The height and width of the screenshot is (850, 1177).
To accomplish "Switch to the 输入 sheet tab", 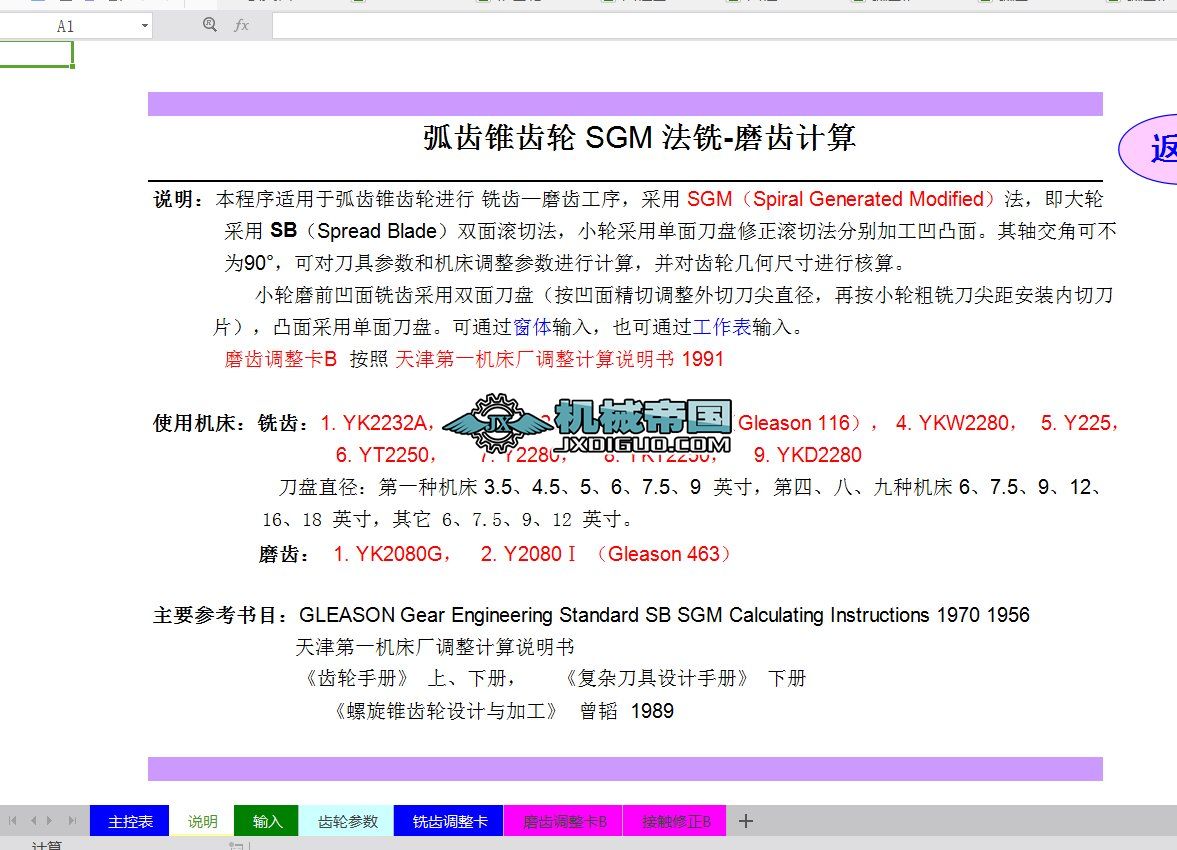I will 266,820.
